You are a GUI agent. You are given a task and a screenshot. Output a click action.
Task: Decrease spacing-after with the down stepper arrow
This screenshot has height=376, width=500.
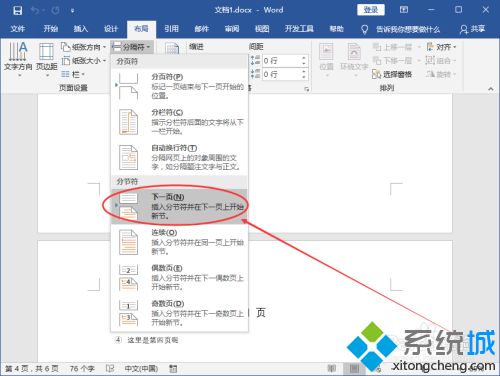[x=304, y=77]
